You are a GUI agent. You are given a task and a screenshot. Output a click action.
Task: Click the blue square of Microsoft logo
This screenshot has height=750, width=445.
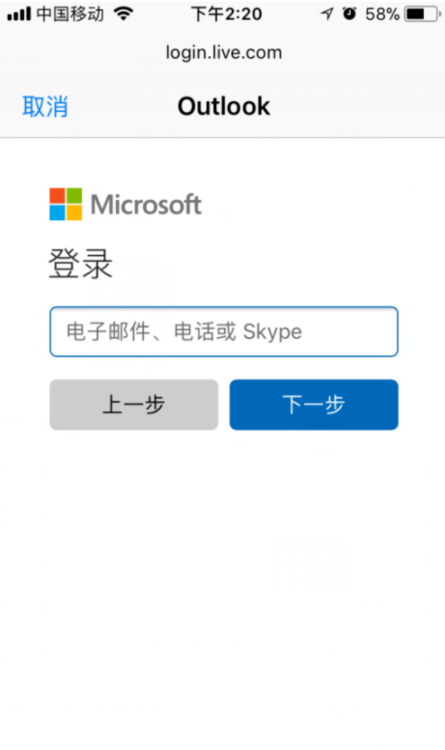(x=57, y=213)
